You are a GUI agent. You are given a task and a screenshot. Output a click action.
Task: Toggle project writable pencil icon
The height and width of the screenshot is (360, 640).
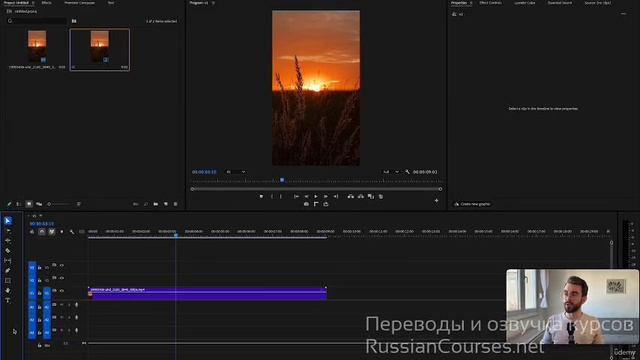click(9, 204)
